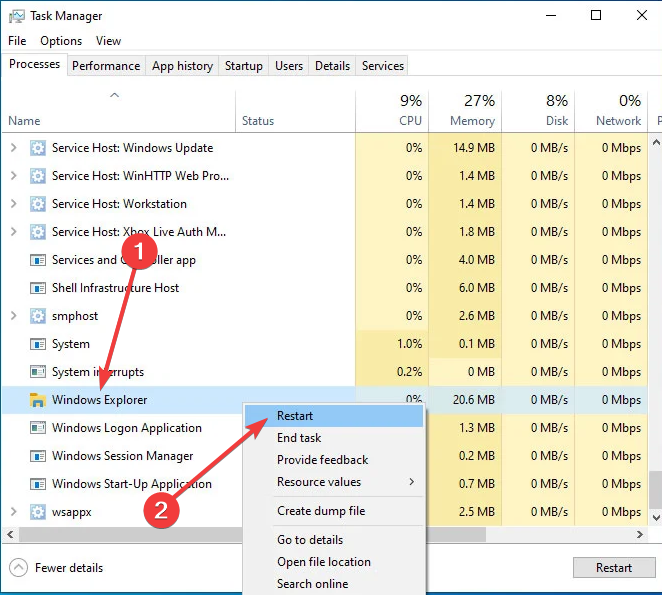662x595 pixels.
Task: Click the Windows Explorer folder icon
Action: pos(38,400)
